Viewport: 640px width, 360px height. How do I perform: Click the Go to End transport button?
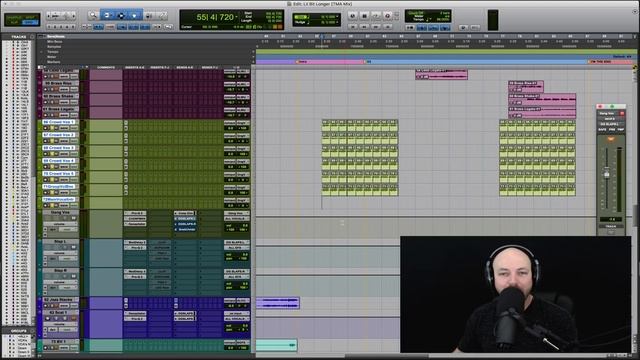pos(387,27)
